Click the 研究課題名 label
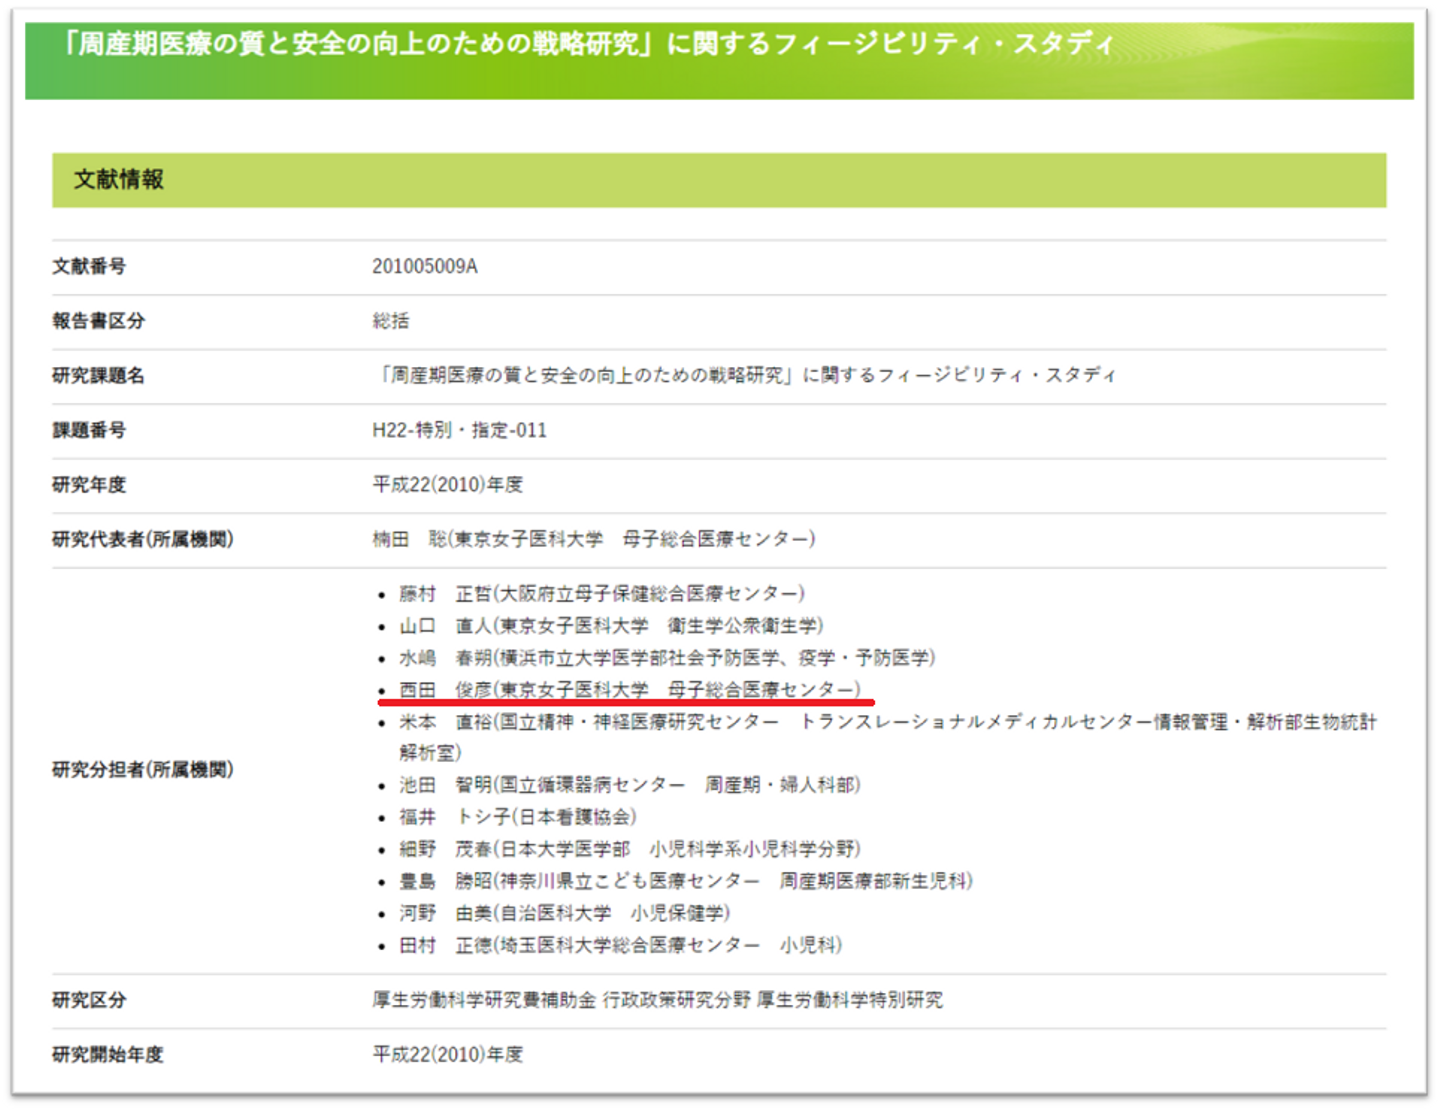Image resolution: width=1440 pixels, height=1110 pixels. tap(98, 376)
